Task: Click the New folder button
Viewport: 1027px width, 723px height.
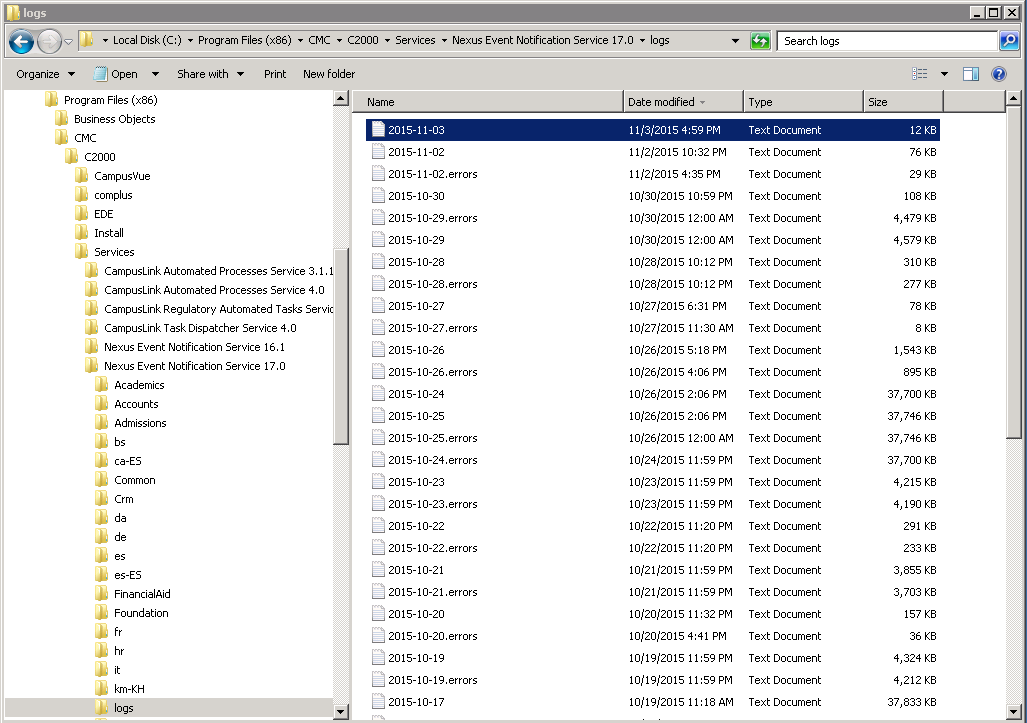Action: click(329, 74)
